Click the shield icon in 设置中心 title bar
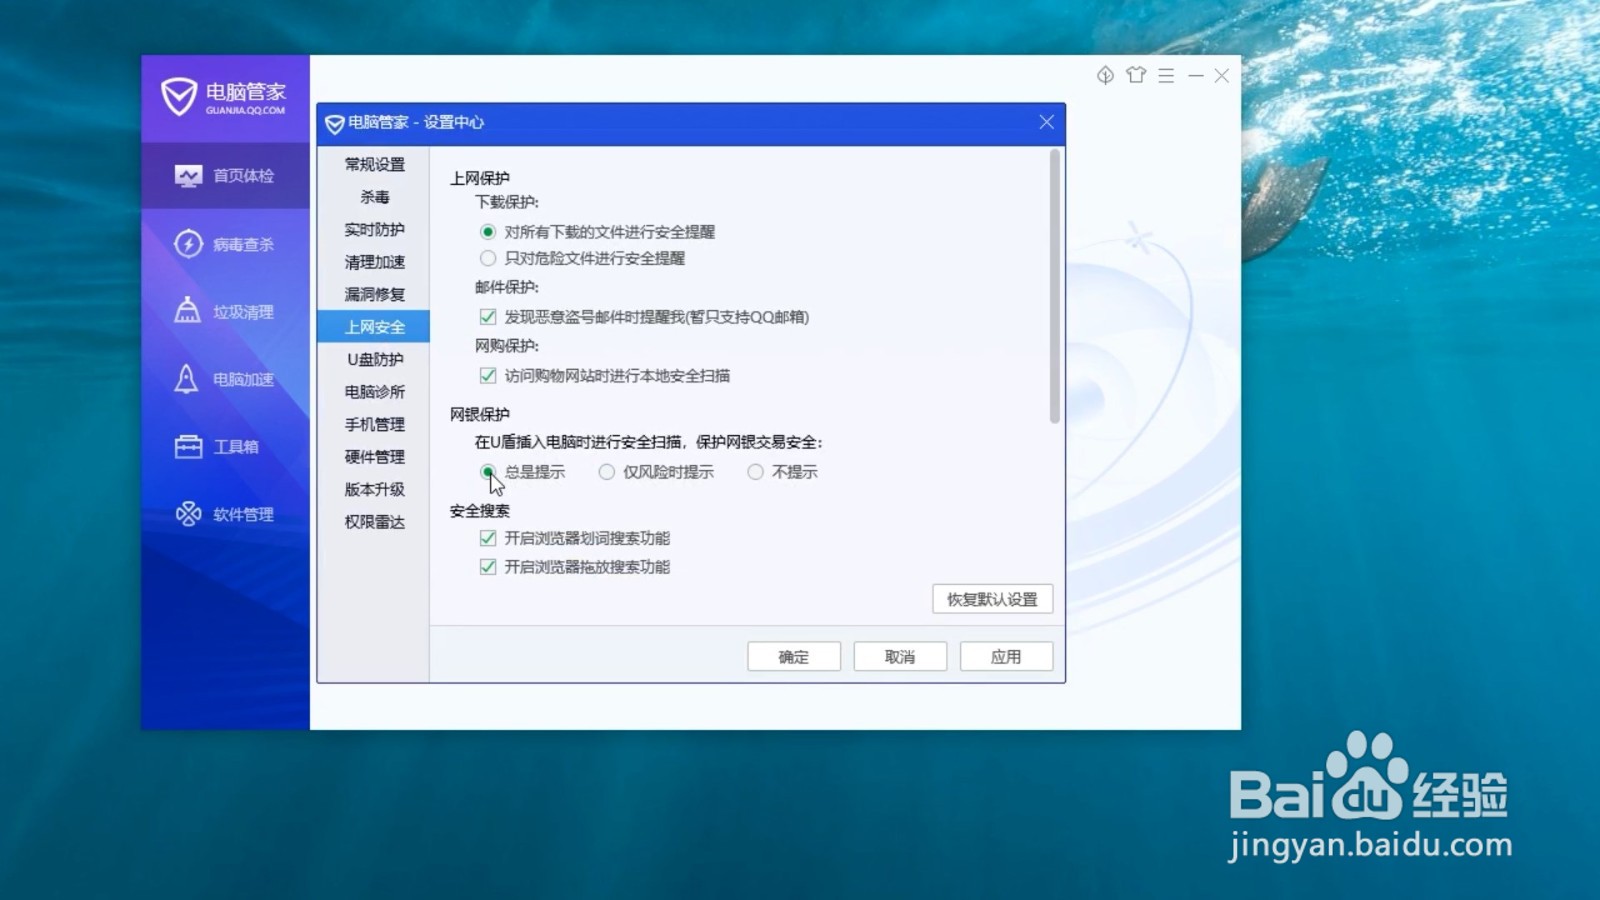1600x900 pixels. coord(335,123)
